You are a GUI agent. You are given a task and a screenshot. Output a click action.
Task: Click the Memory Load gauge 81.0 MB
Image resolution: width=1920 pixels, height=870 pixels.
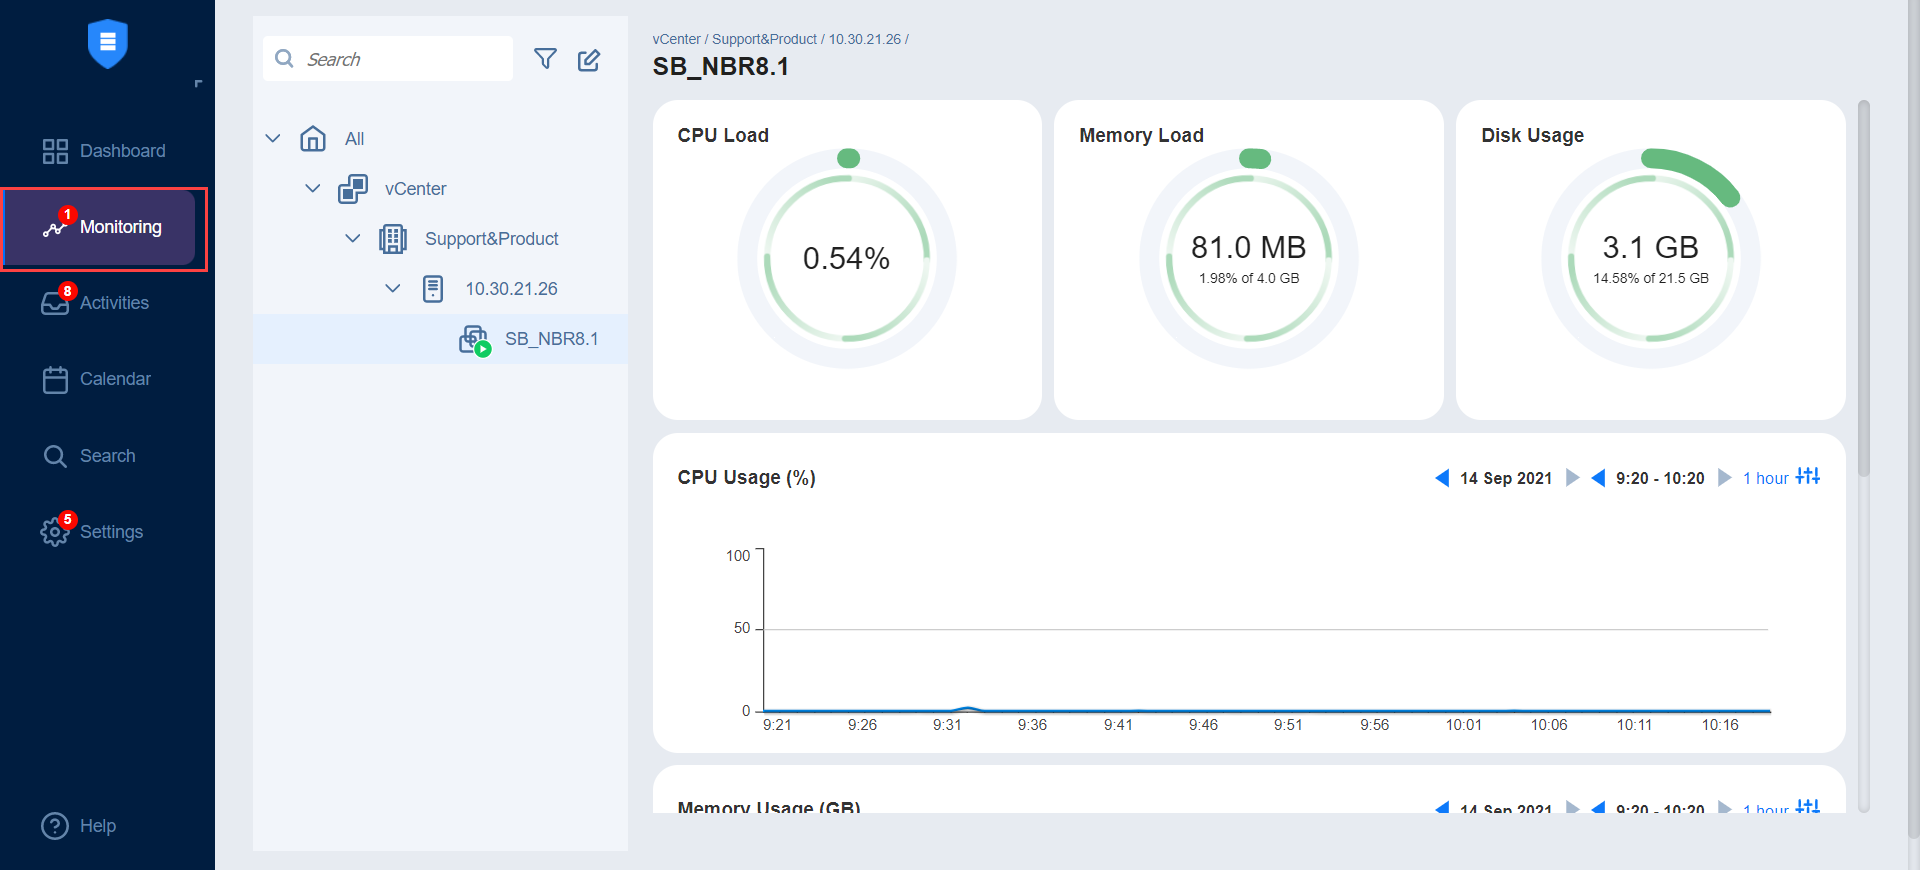click(1248, 259)
